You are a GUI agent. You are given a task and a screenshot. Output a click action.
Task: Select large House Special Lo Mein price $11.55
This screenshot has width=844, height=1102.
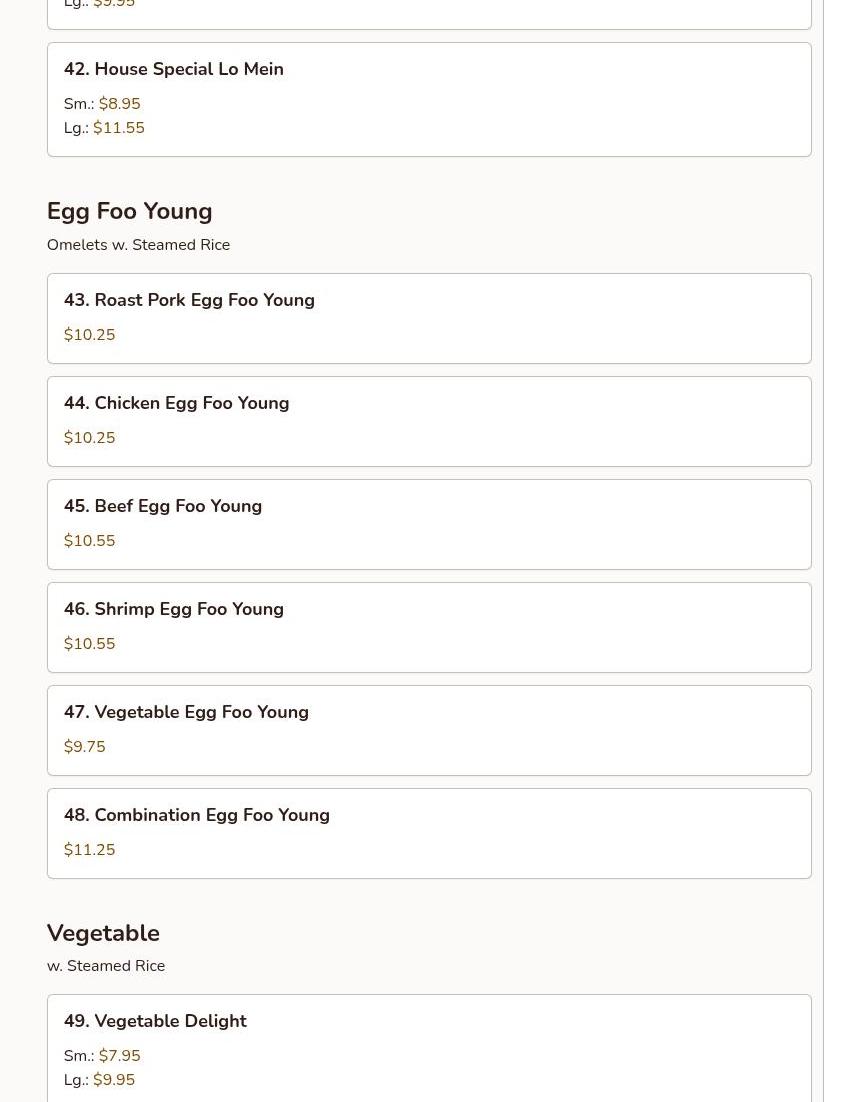click(x=118, y=128)
